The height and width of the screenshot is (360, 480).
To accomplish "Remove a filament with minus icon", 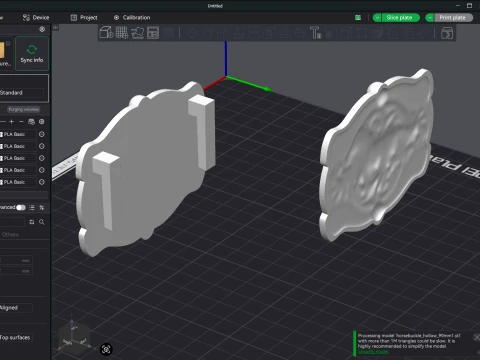I will (x=21, y=122).
